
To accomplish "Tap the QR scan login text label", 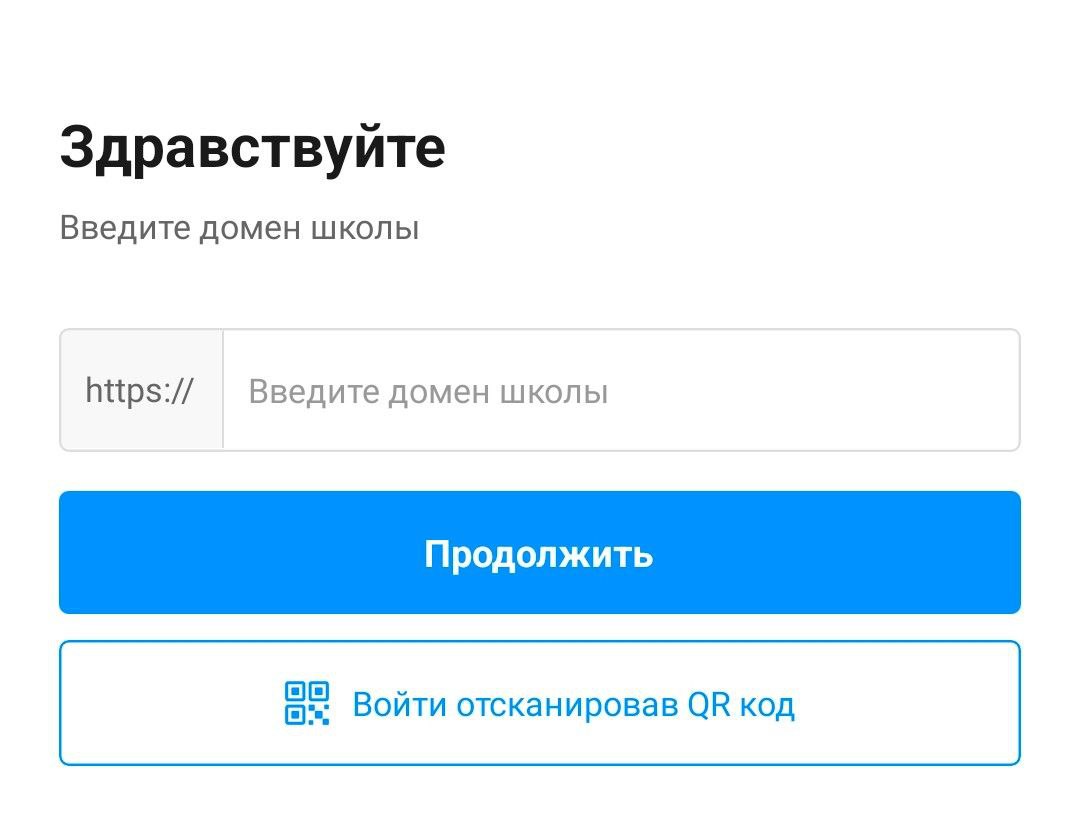I will [x=573, y=705].
